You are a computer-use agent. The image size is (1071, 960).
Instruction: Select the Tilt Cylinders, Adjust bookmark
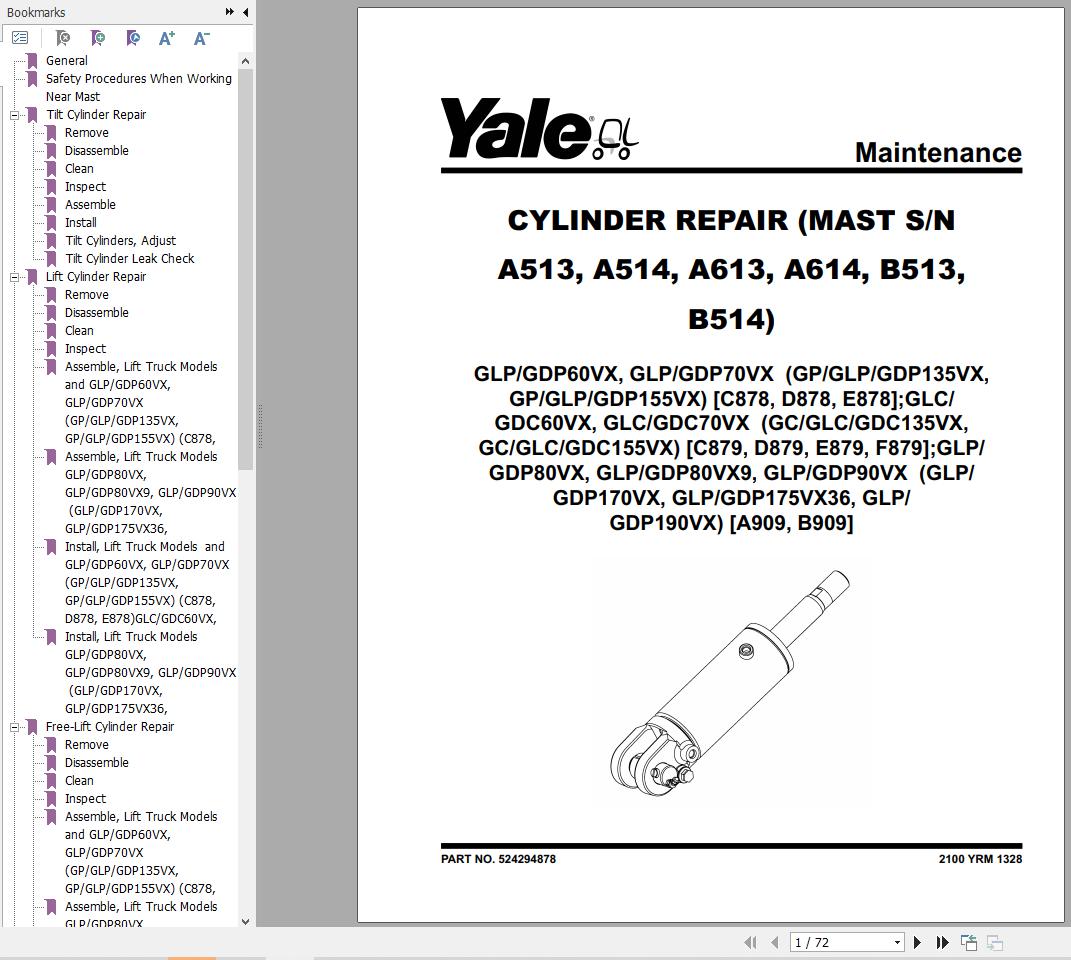pyautogui.click(x=120, y=241)
